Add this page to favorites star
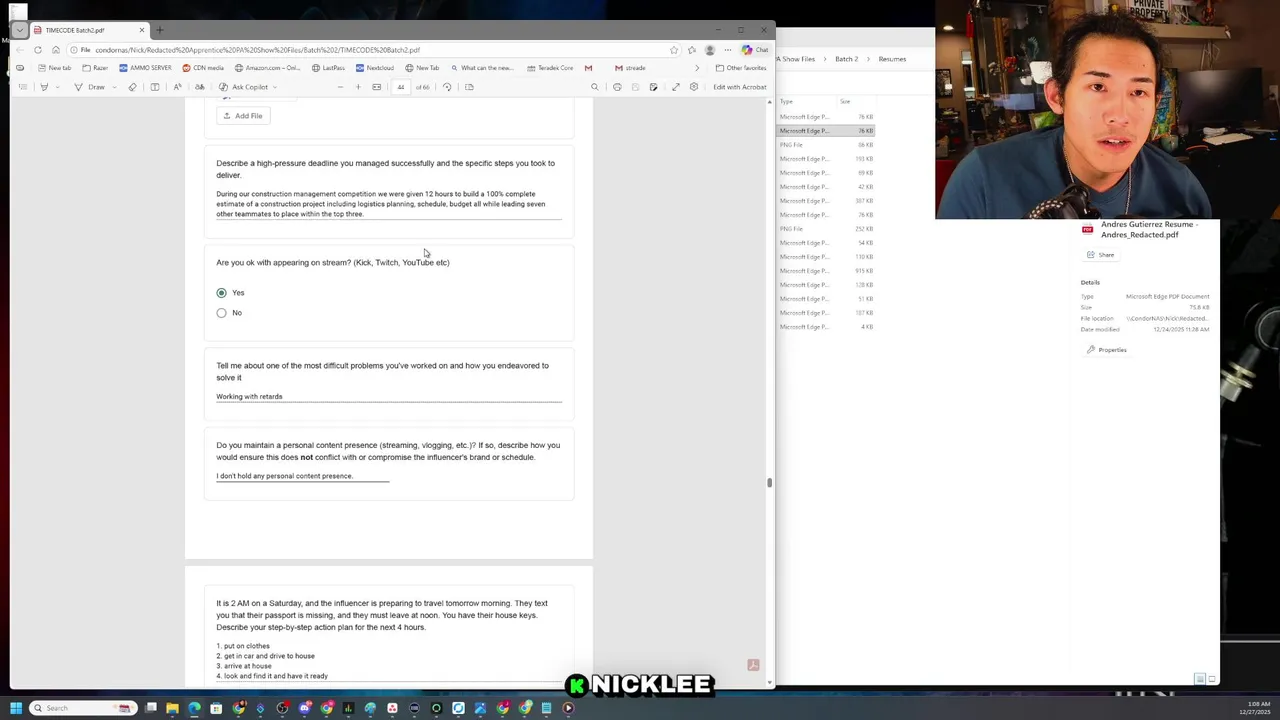1280x720 pixels. point(674,50)
